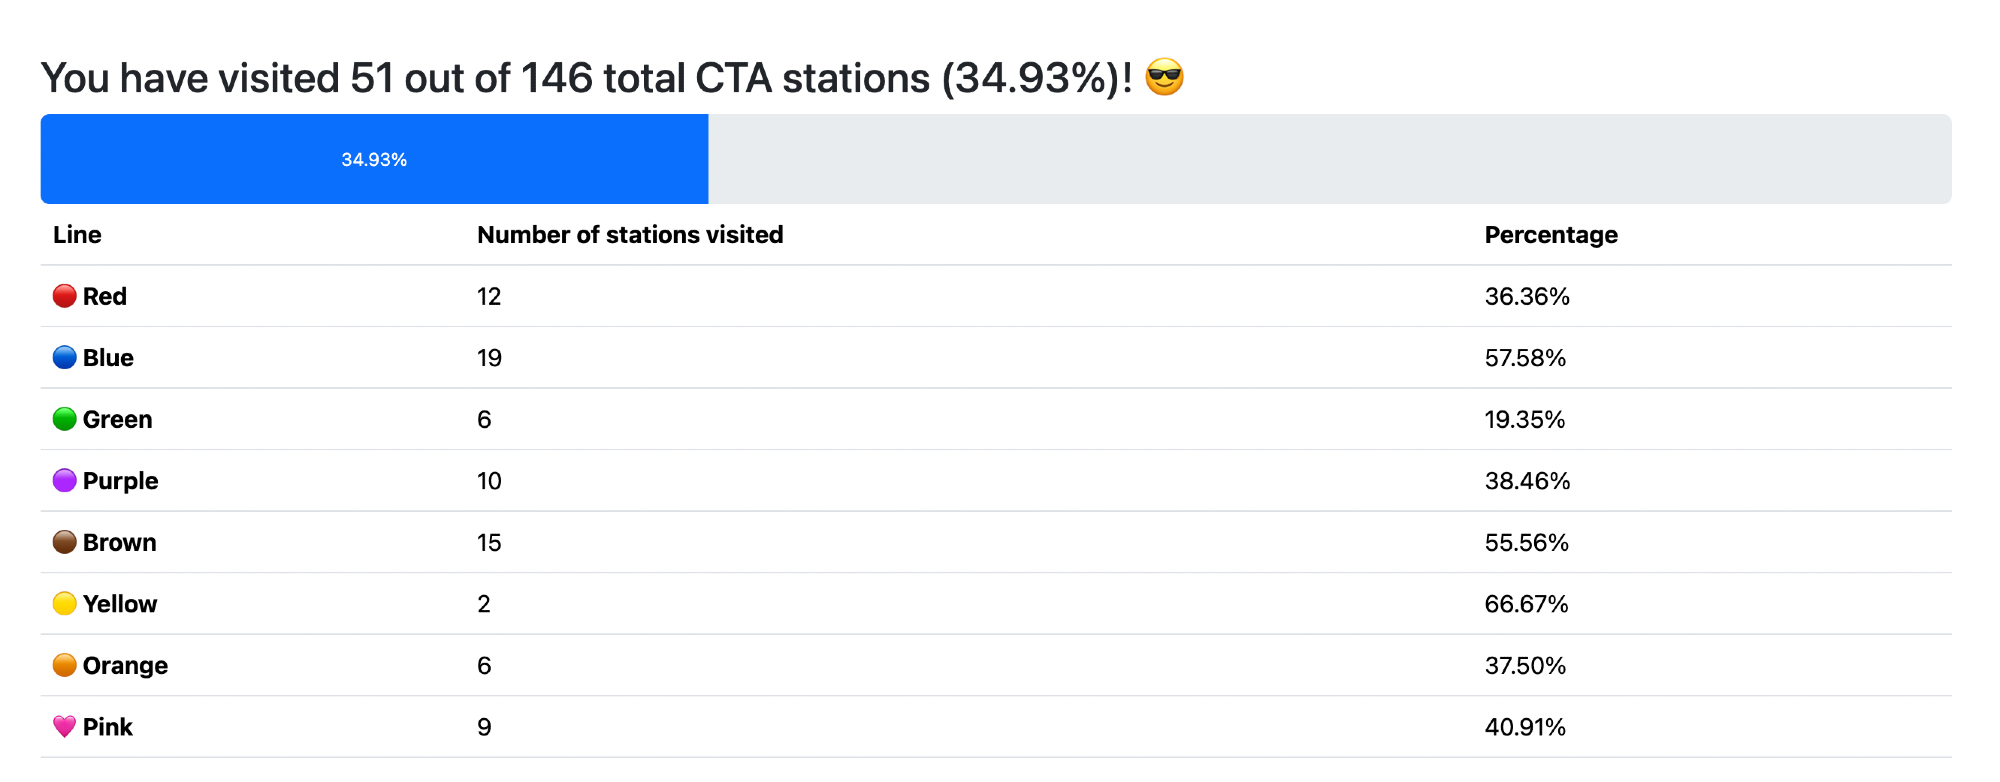The height and width of the screenshot is (782, 2000).
Task: Click the 34.93% label inside progress bar
Action: click(374, 160)
